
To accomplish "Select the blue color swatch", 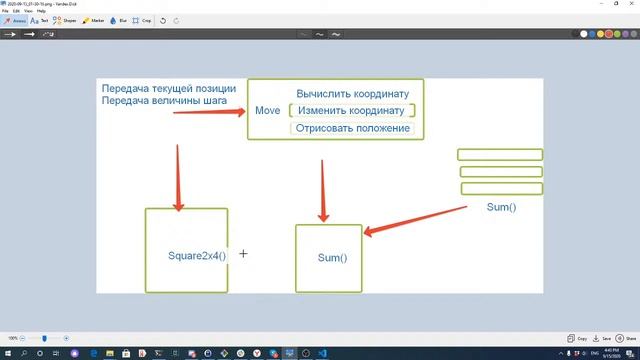I will pyautogui.click(x=592, y=34).
